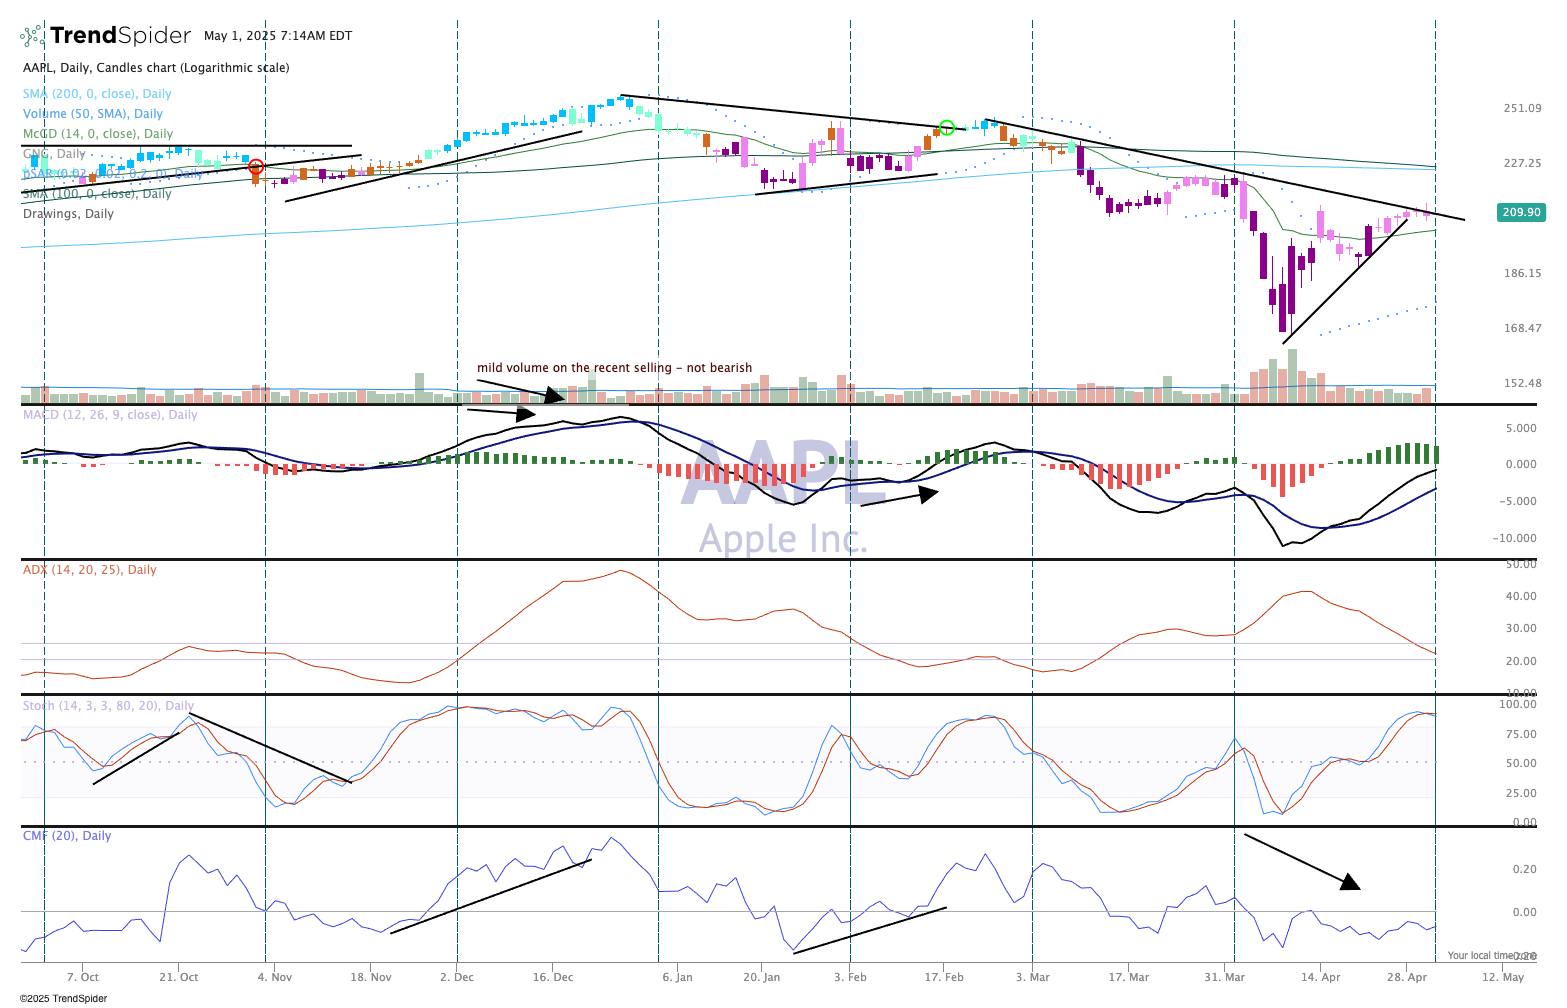Click the "mild volume on the recent selling" annotation
The height and width of the screenshot is (1008, 1567).
click(x=614, y=368)
